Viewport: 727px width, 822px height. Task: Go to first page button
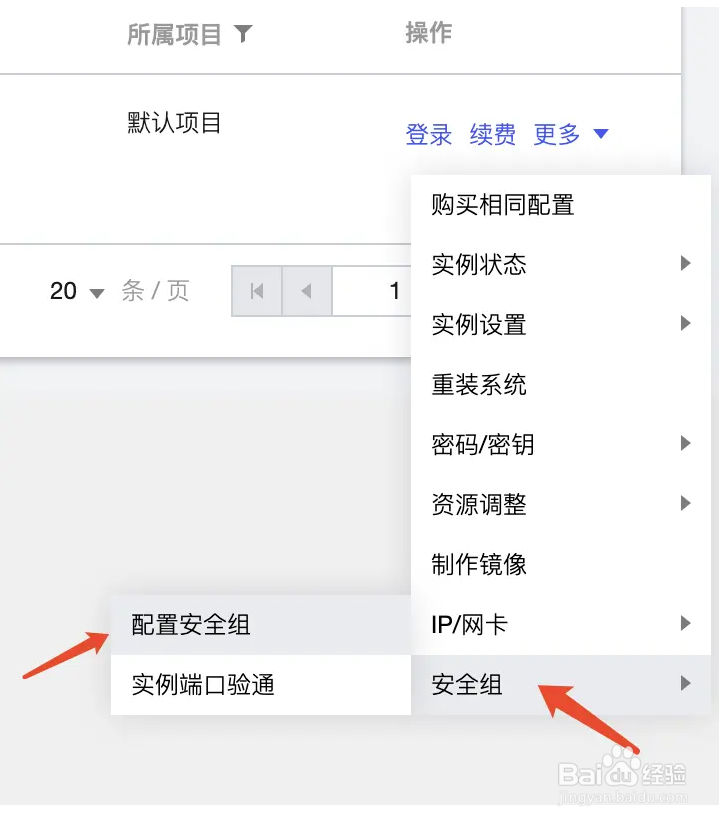click(x=257, y=291)
